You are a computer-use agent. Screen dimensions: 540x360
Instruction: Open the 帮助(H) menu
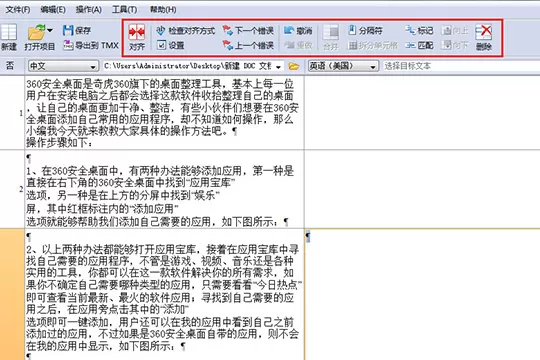point(163,9)
